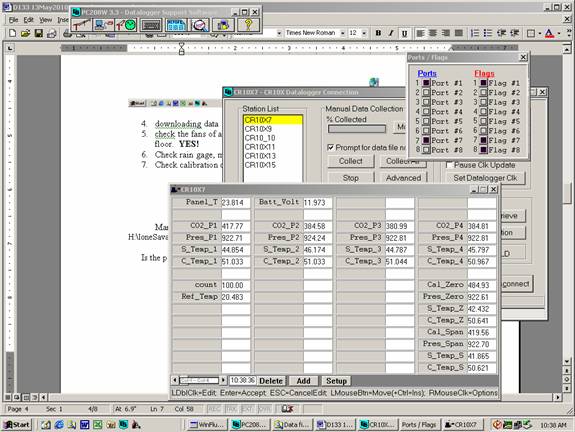Click Word's New Document icon

[12, 33]
